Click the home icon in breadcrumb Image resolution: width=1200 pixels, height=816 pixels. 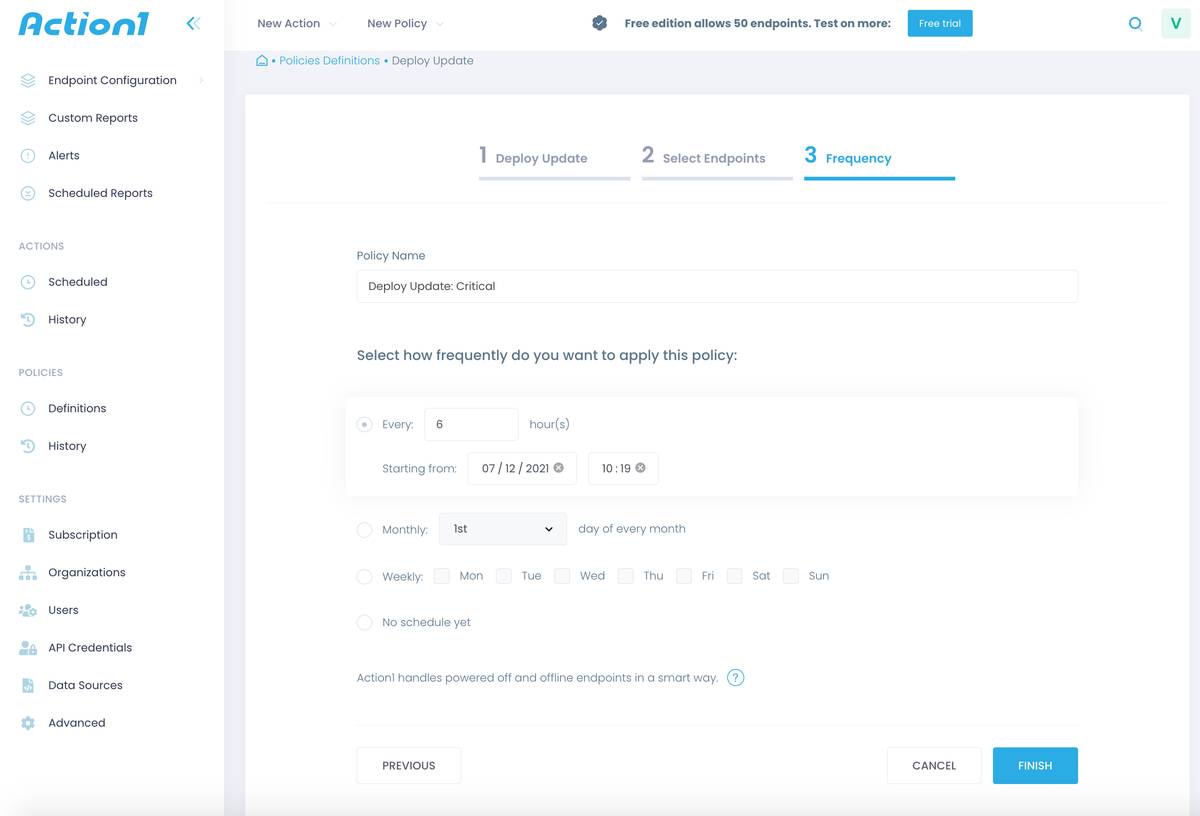[x=262, y=60]
